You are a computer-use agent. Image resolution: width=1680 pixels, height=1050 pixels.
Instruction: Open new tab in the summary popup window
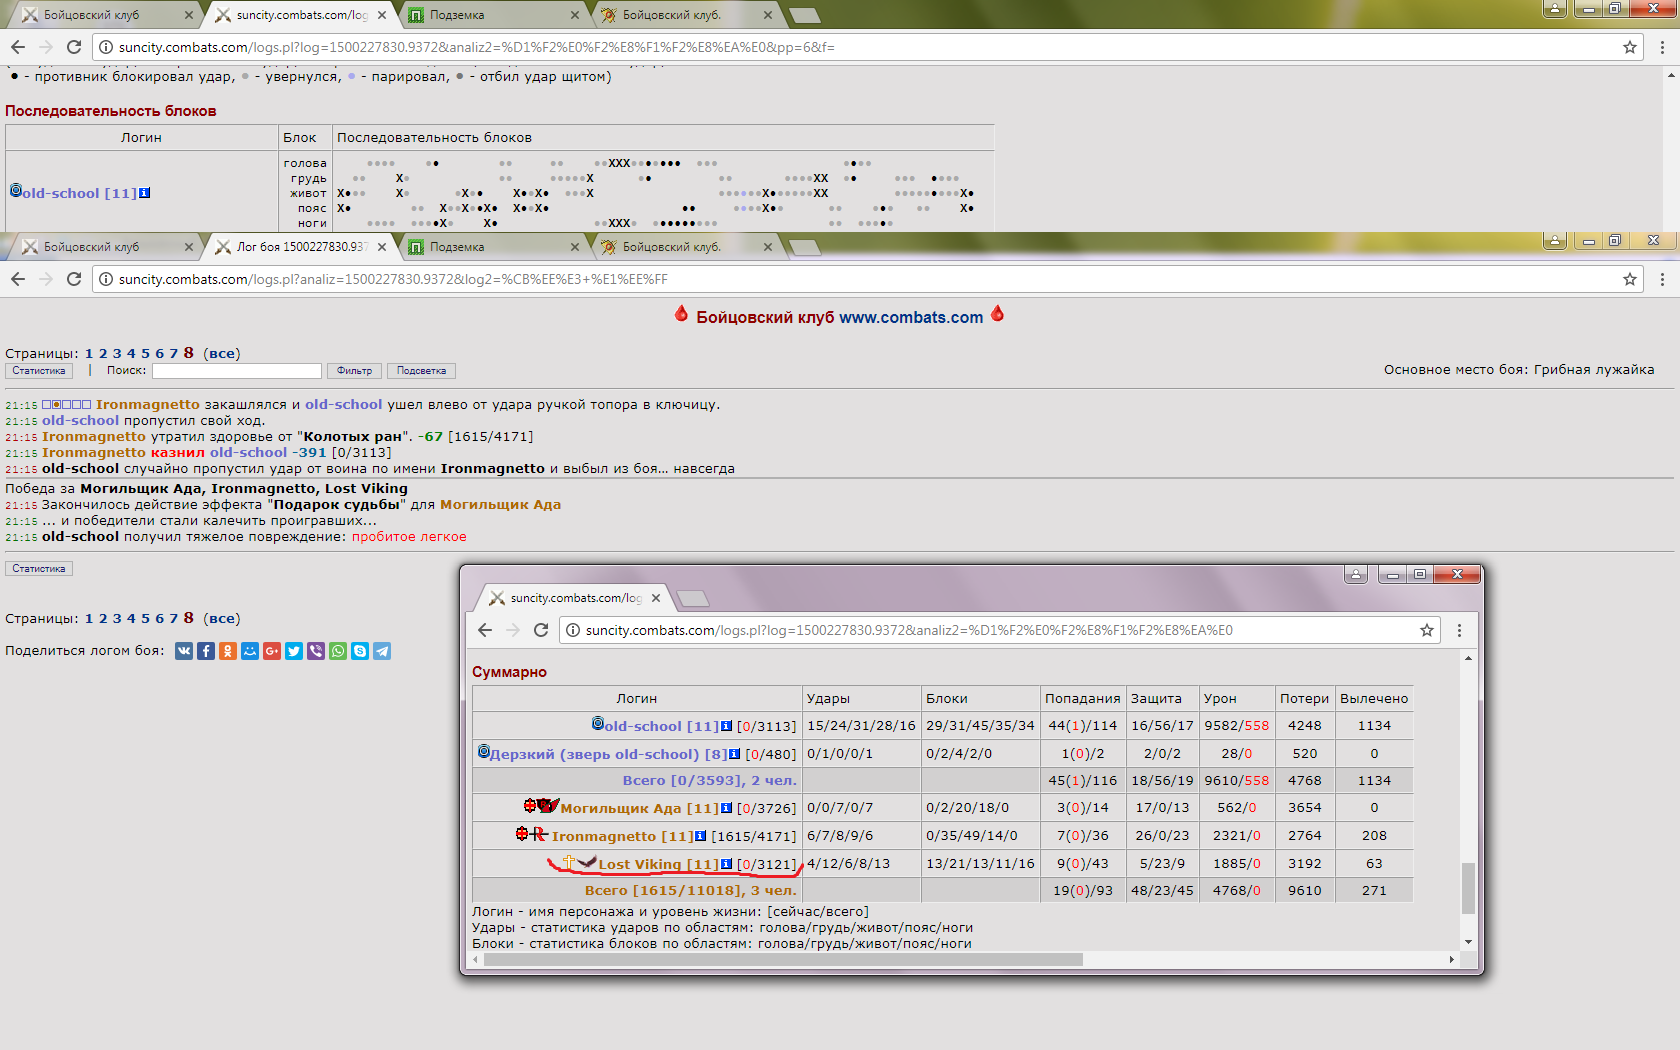click(693, 598)
